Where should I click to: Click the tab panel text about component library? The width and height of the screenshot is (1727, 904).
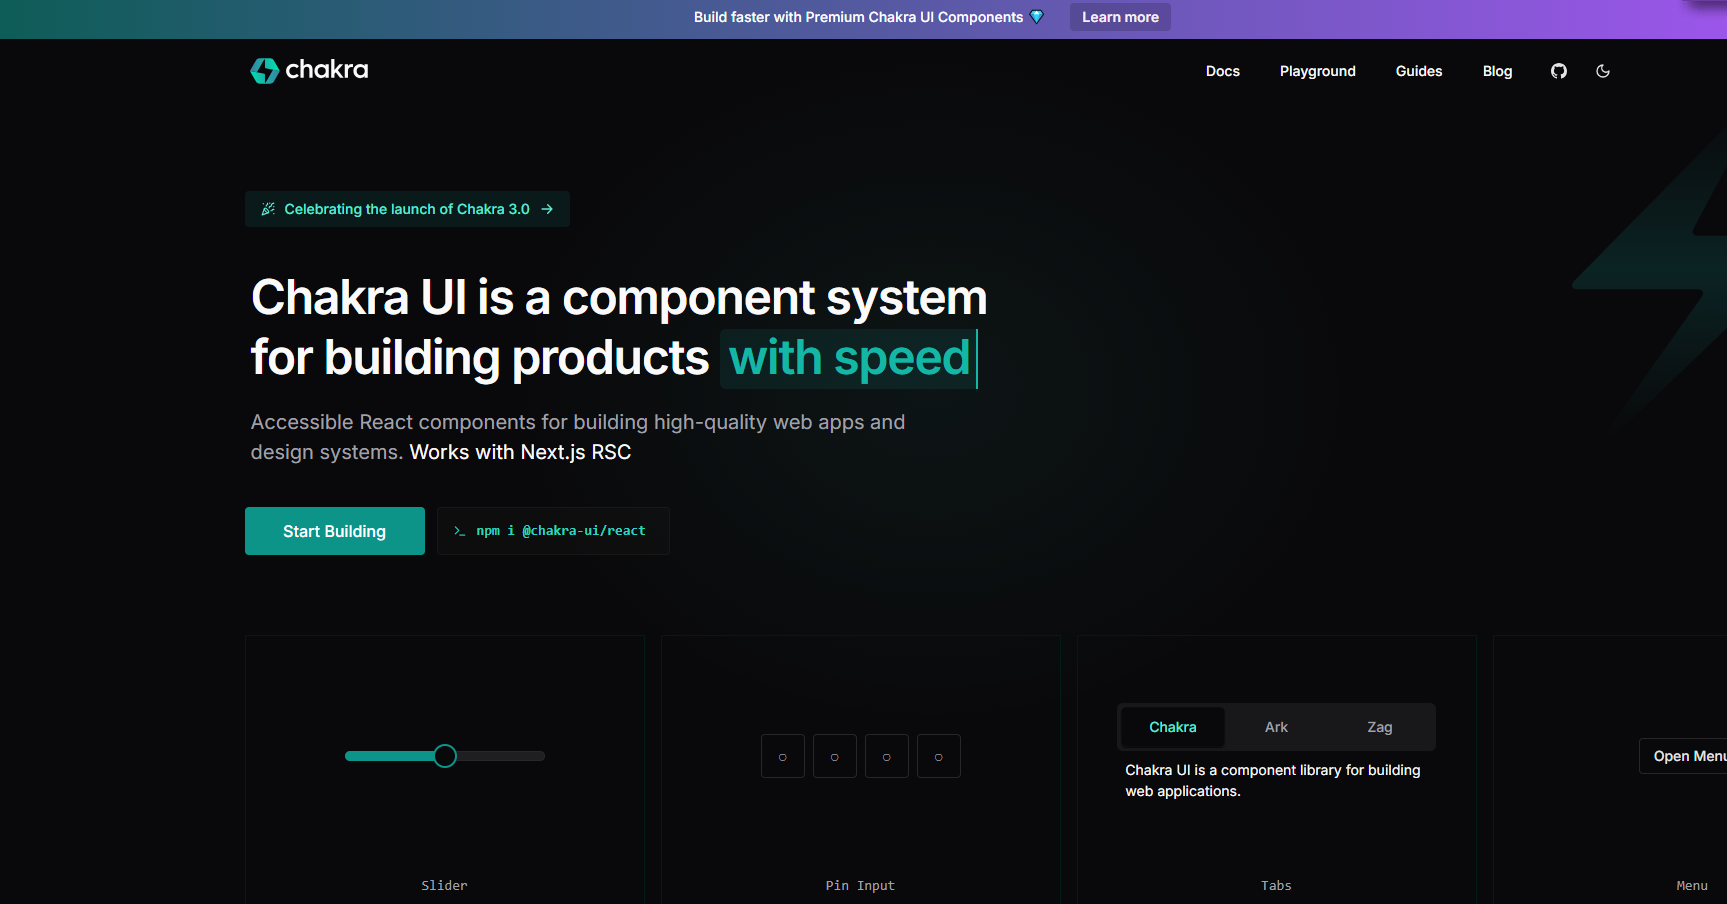click(1273, 780)
